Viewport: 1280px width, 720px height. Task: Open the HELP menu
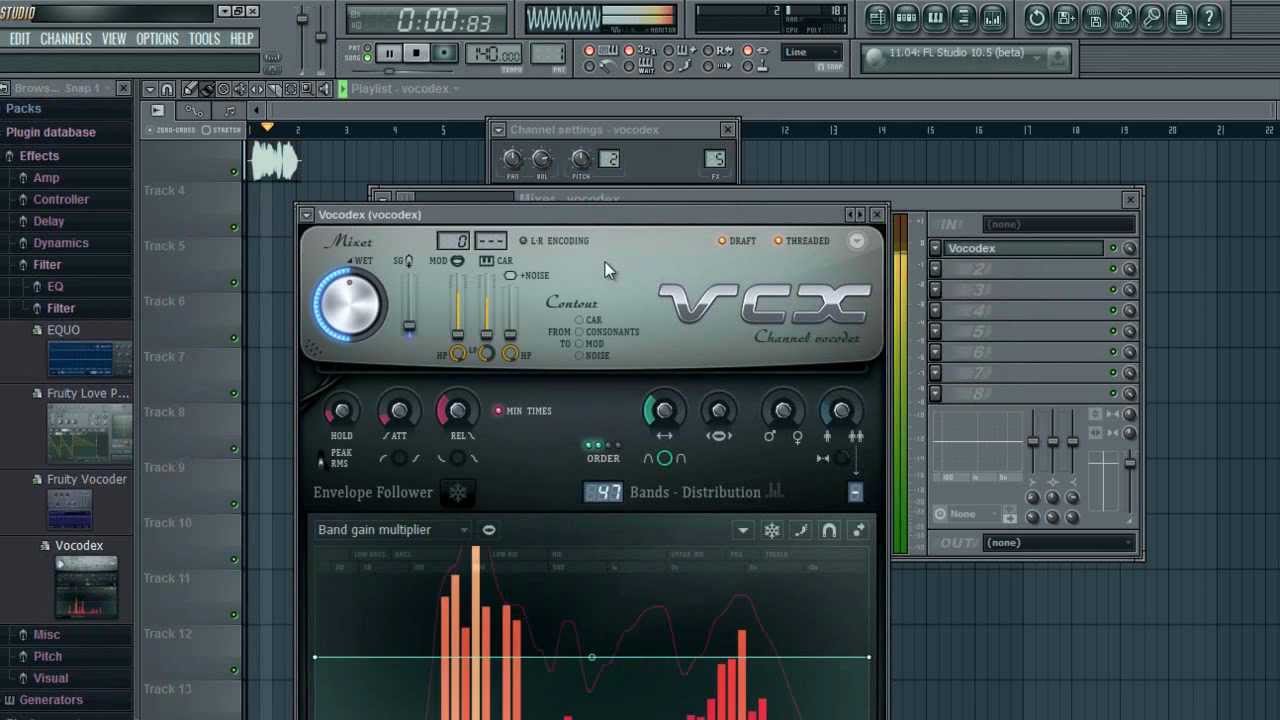click(x=242, y=39)
